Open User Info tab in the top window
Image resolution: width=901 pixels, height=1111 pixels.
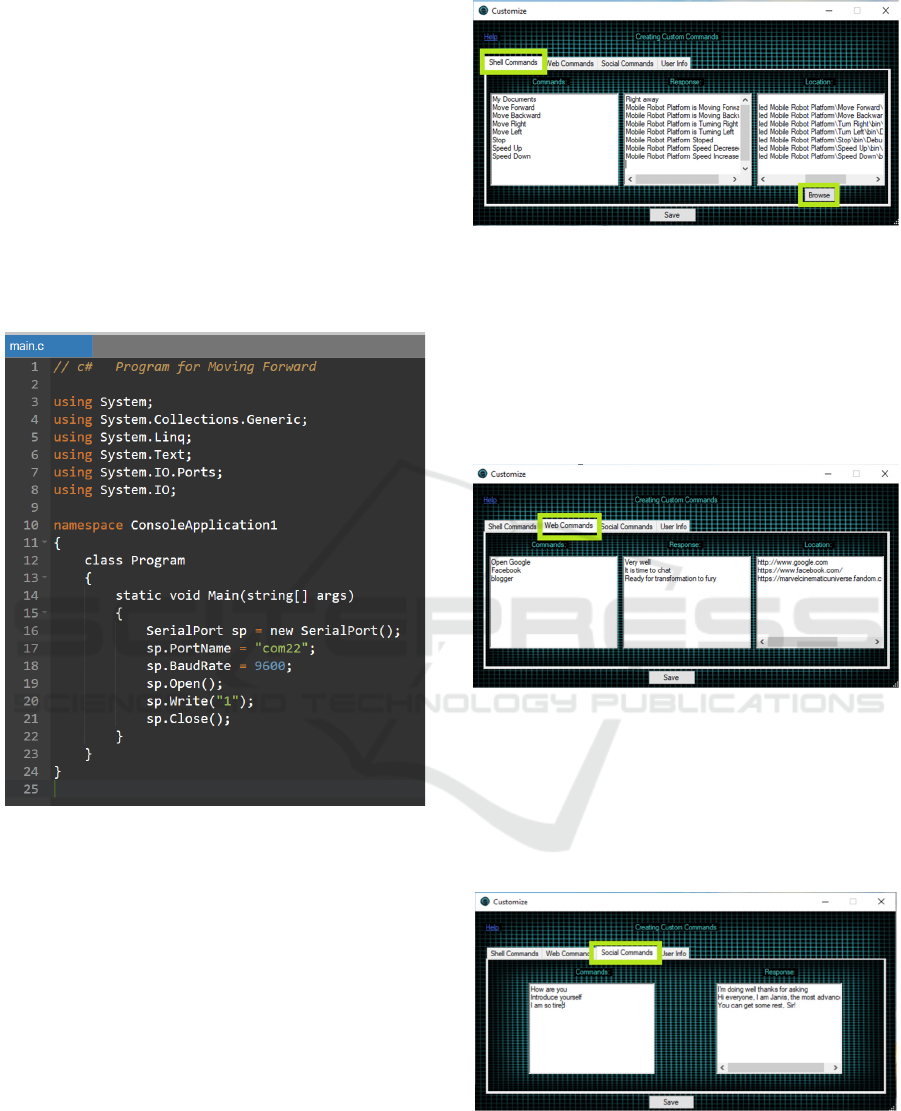(x=674, y=64)
